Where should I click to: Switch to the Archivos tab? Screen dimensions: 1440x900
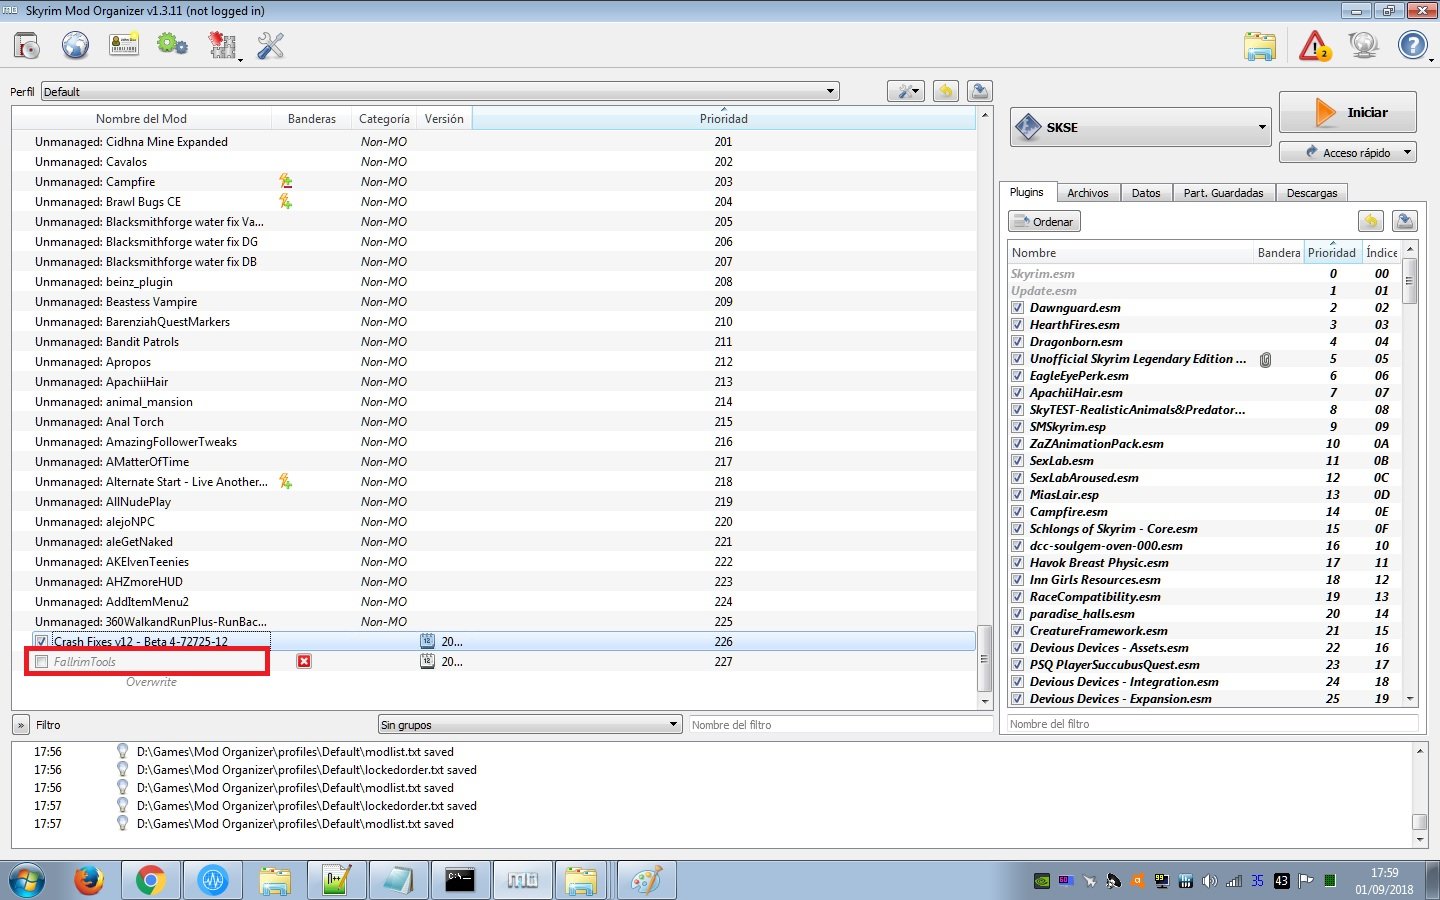tap(1087, 193)
